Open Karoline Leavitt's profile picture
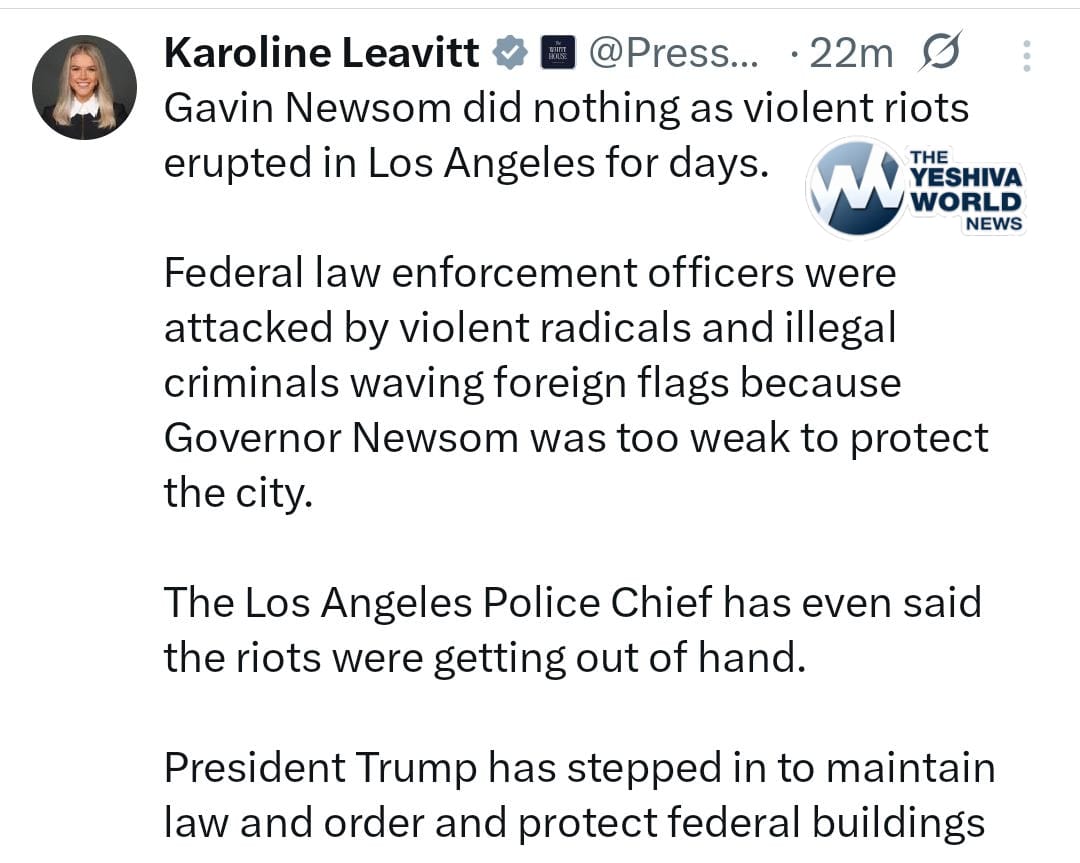The height and width of the screenshot is (863, 1080). [x=84, y=88]
